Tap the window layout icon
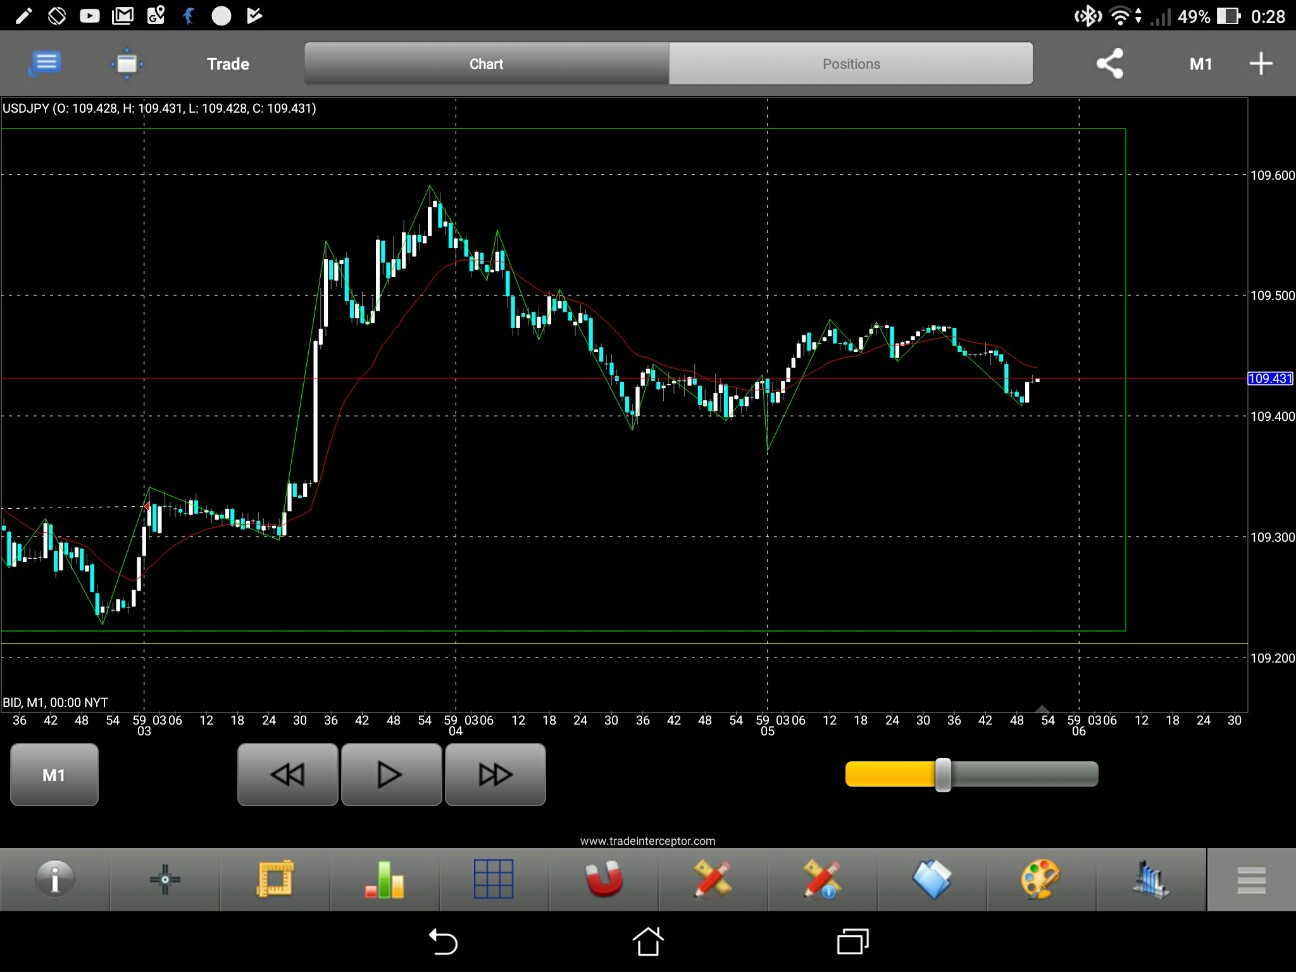 (x=127, y=63)
